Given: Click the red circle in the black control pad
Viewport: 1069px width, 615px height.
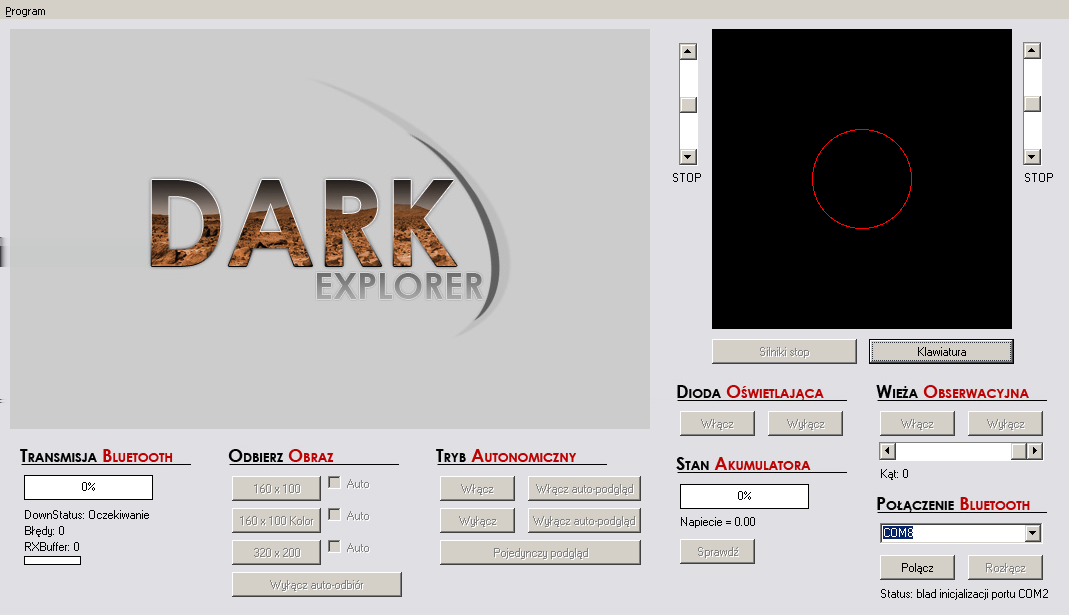Looking at the screenshot, I should point(862,179).
